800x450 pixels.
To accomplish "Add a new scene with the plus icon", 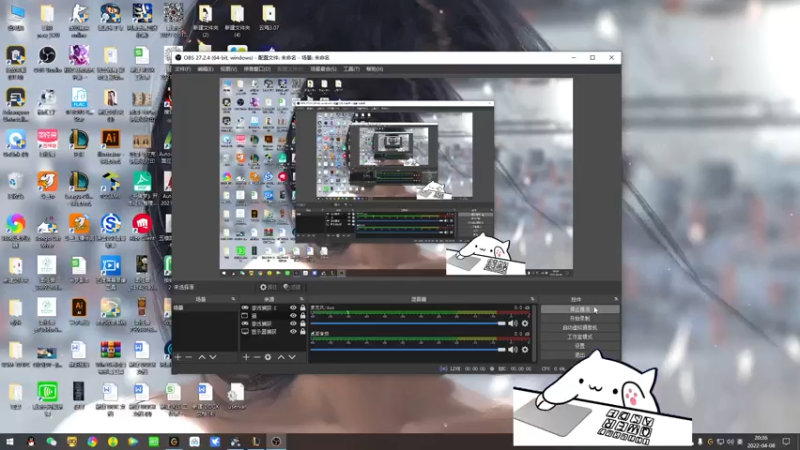I will [x=178, y=357].
